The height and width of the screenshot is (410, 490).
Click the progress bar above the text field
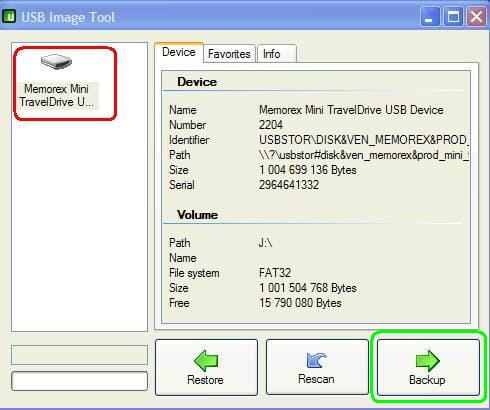pos(79,355)
